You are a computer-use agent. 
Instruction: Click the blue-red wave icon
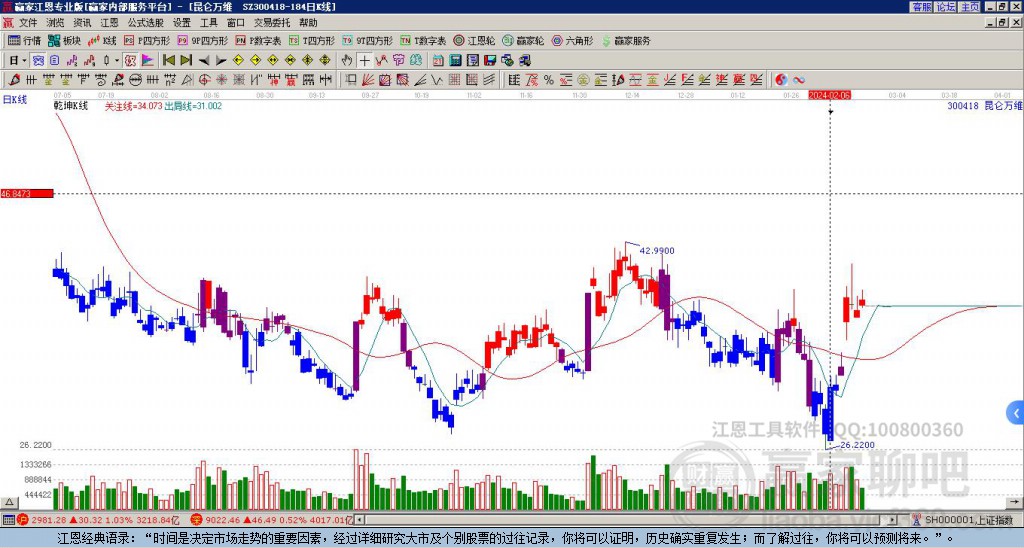[799, 80]
